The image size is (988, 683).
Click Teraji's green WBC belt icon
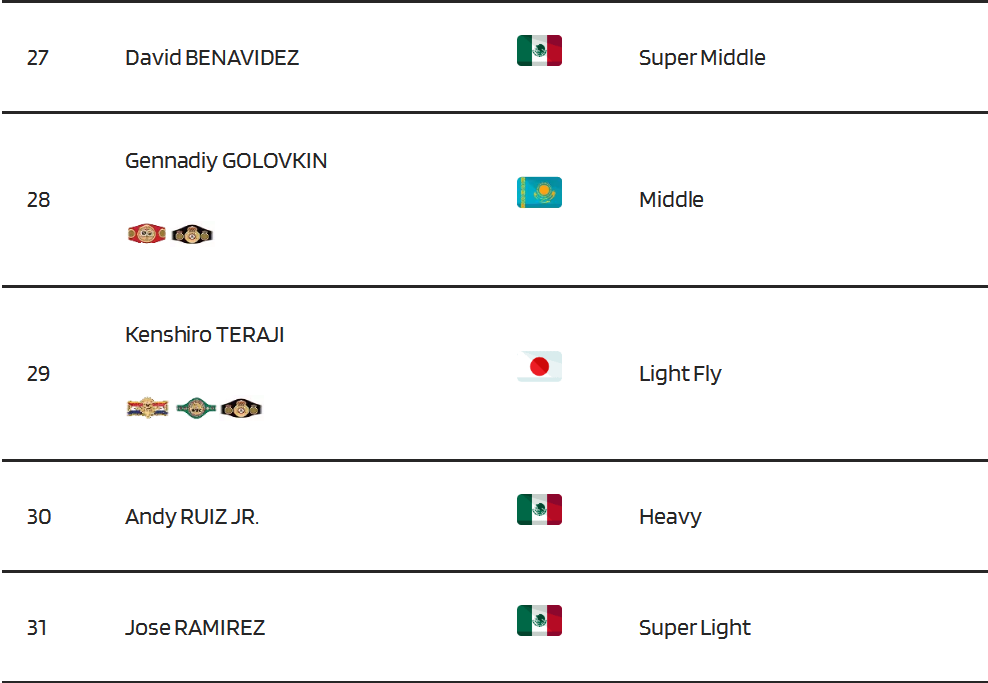pos(196,408)
